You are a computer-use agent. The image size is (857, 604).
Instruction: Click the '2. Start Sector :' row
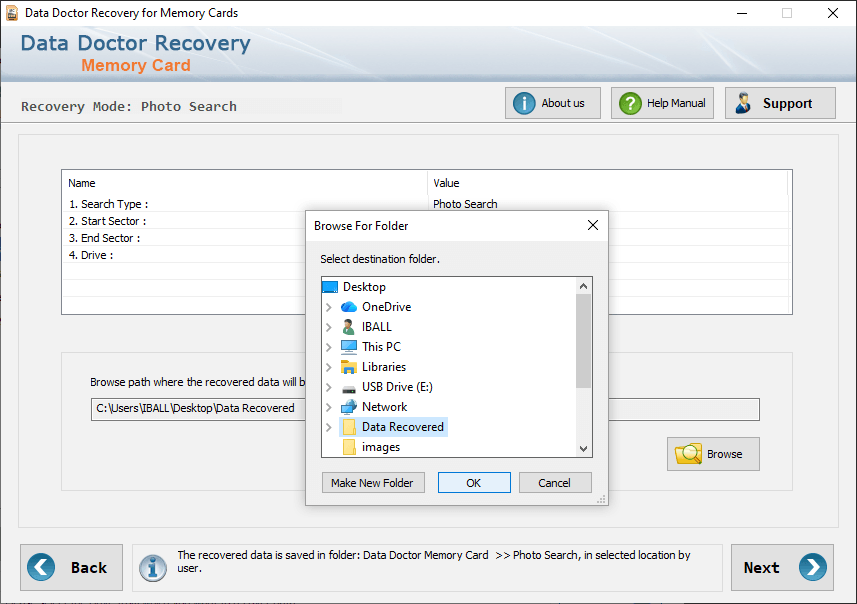pyautogui.click(x=107, y=221)
